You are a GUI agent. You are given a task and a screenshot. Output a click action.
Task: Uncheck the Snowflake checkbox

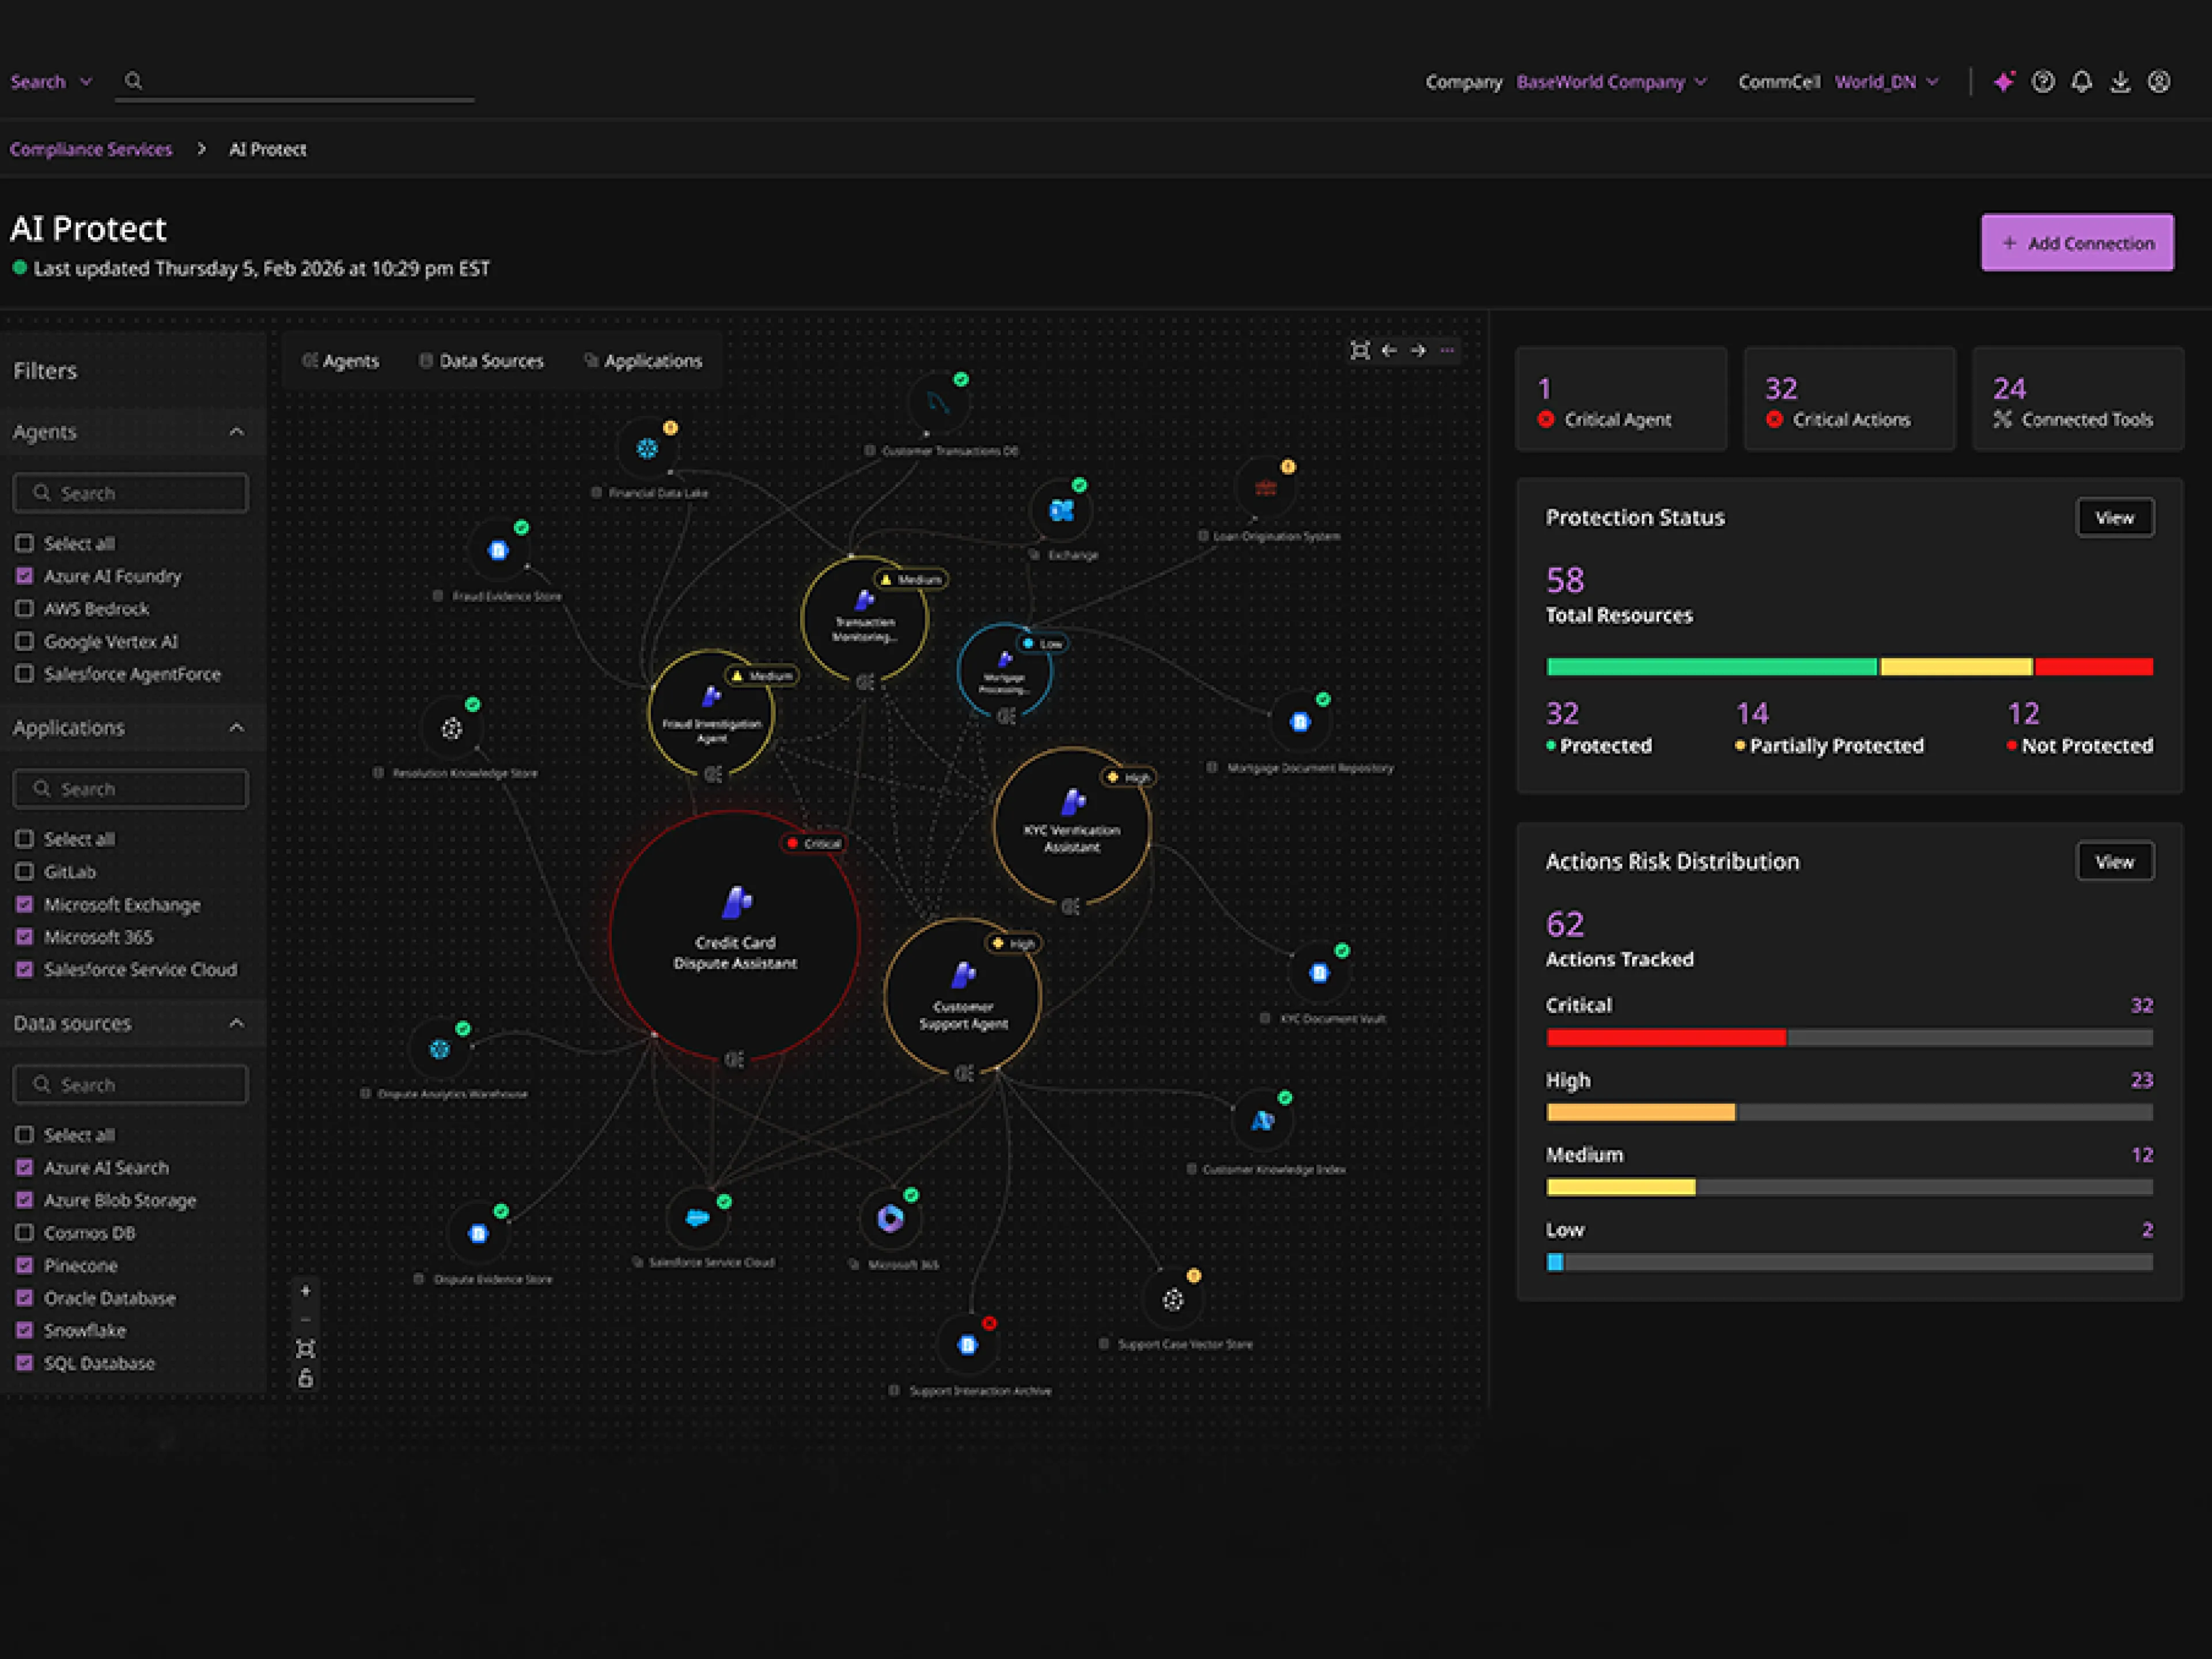click(25, 1331)
